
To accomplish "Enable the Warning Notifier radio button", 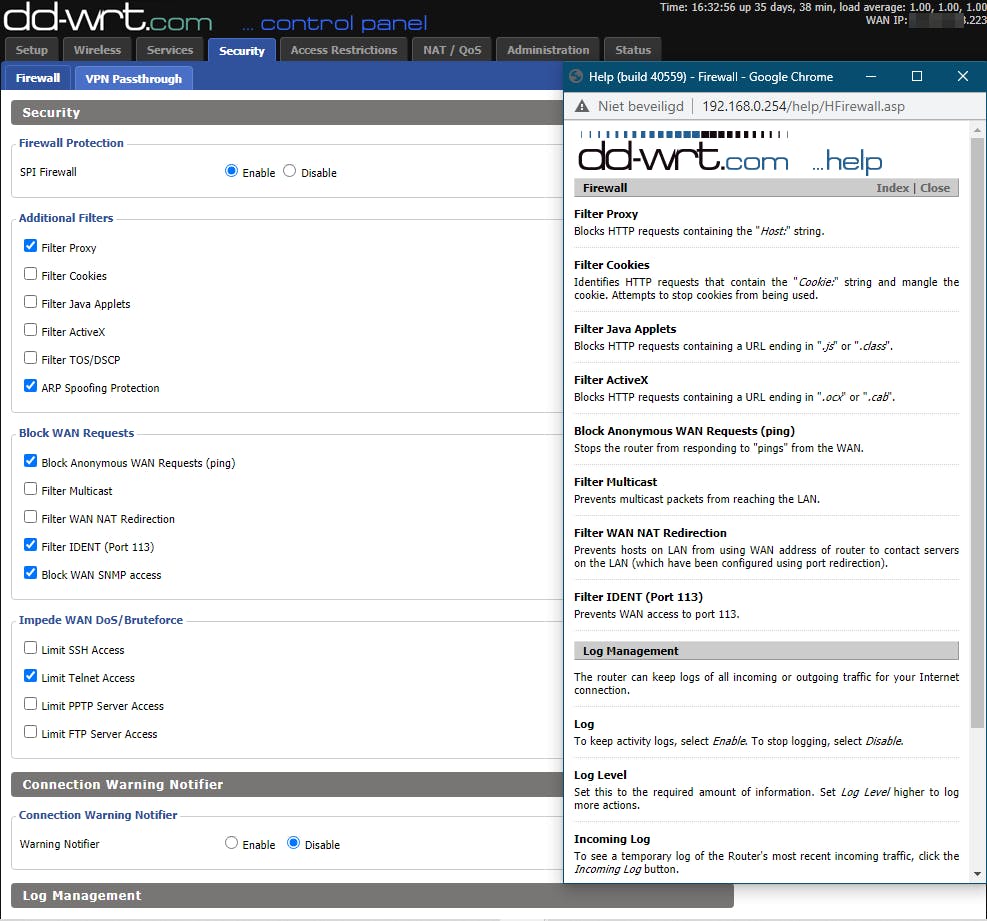I will [231, 843].
